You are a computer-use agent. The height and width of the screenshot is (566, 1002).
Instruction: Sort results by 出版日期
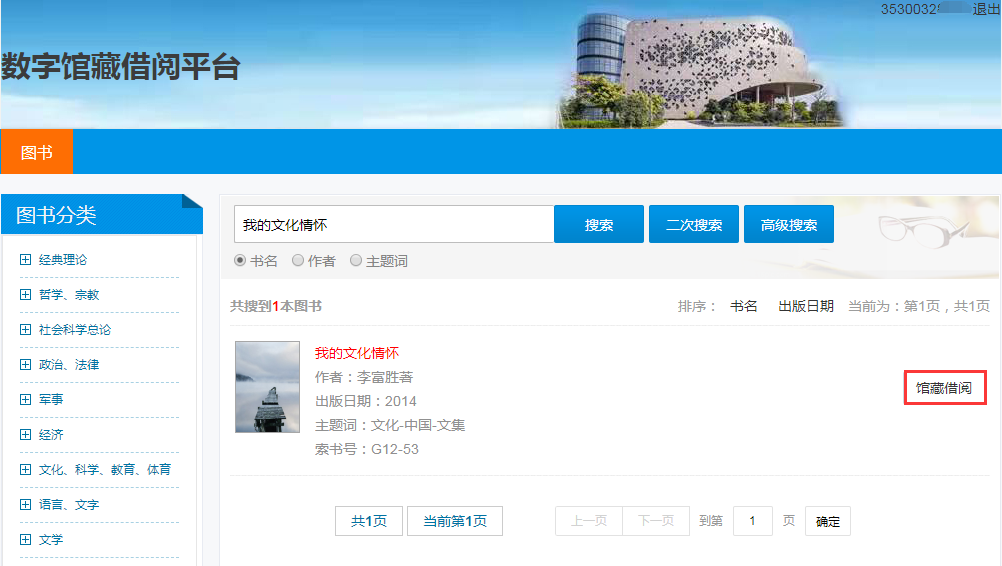(x=806, y=306)
